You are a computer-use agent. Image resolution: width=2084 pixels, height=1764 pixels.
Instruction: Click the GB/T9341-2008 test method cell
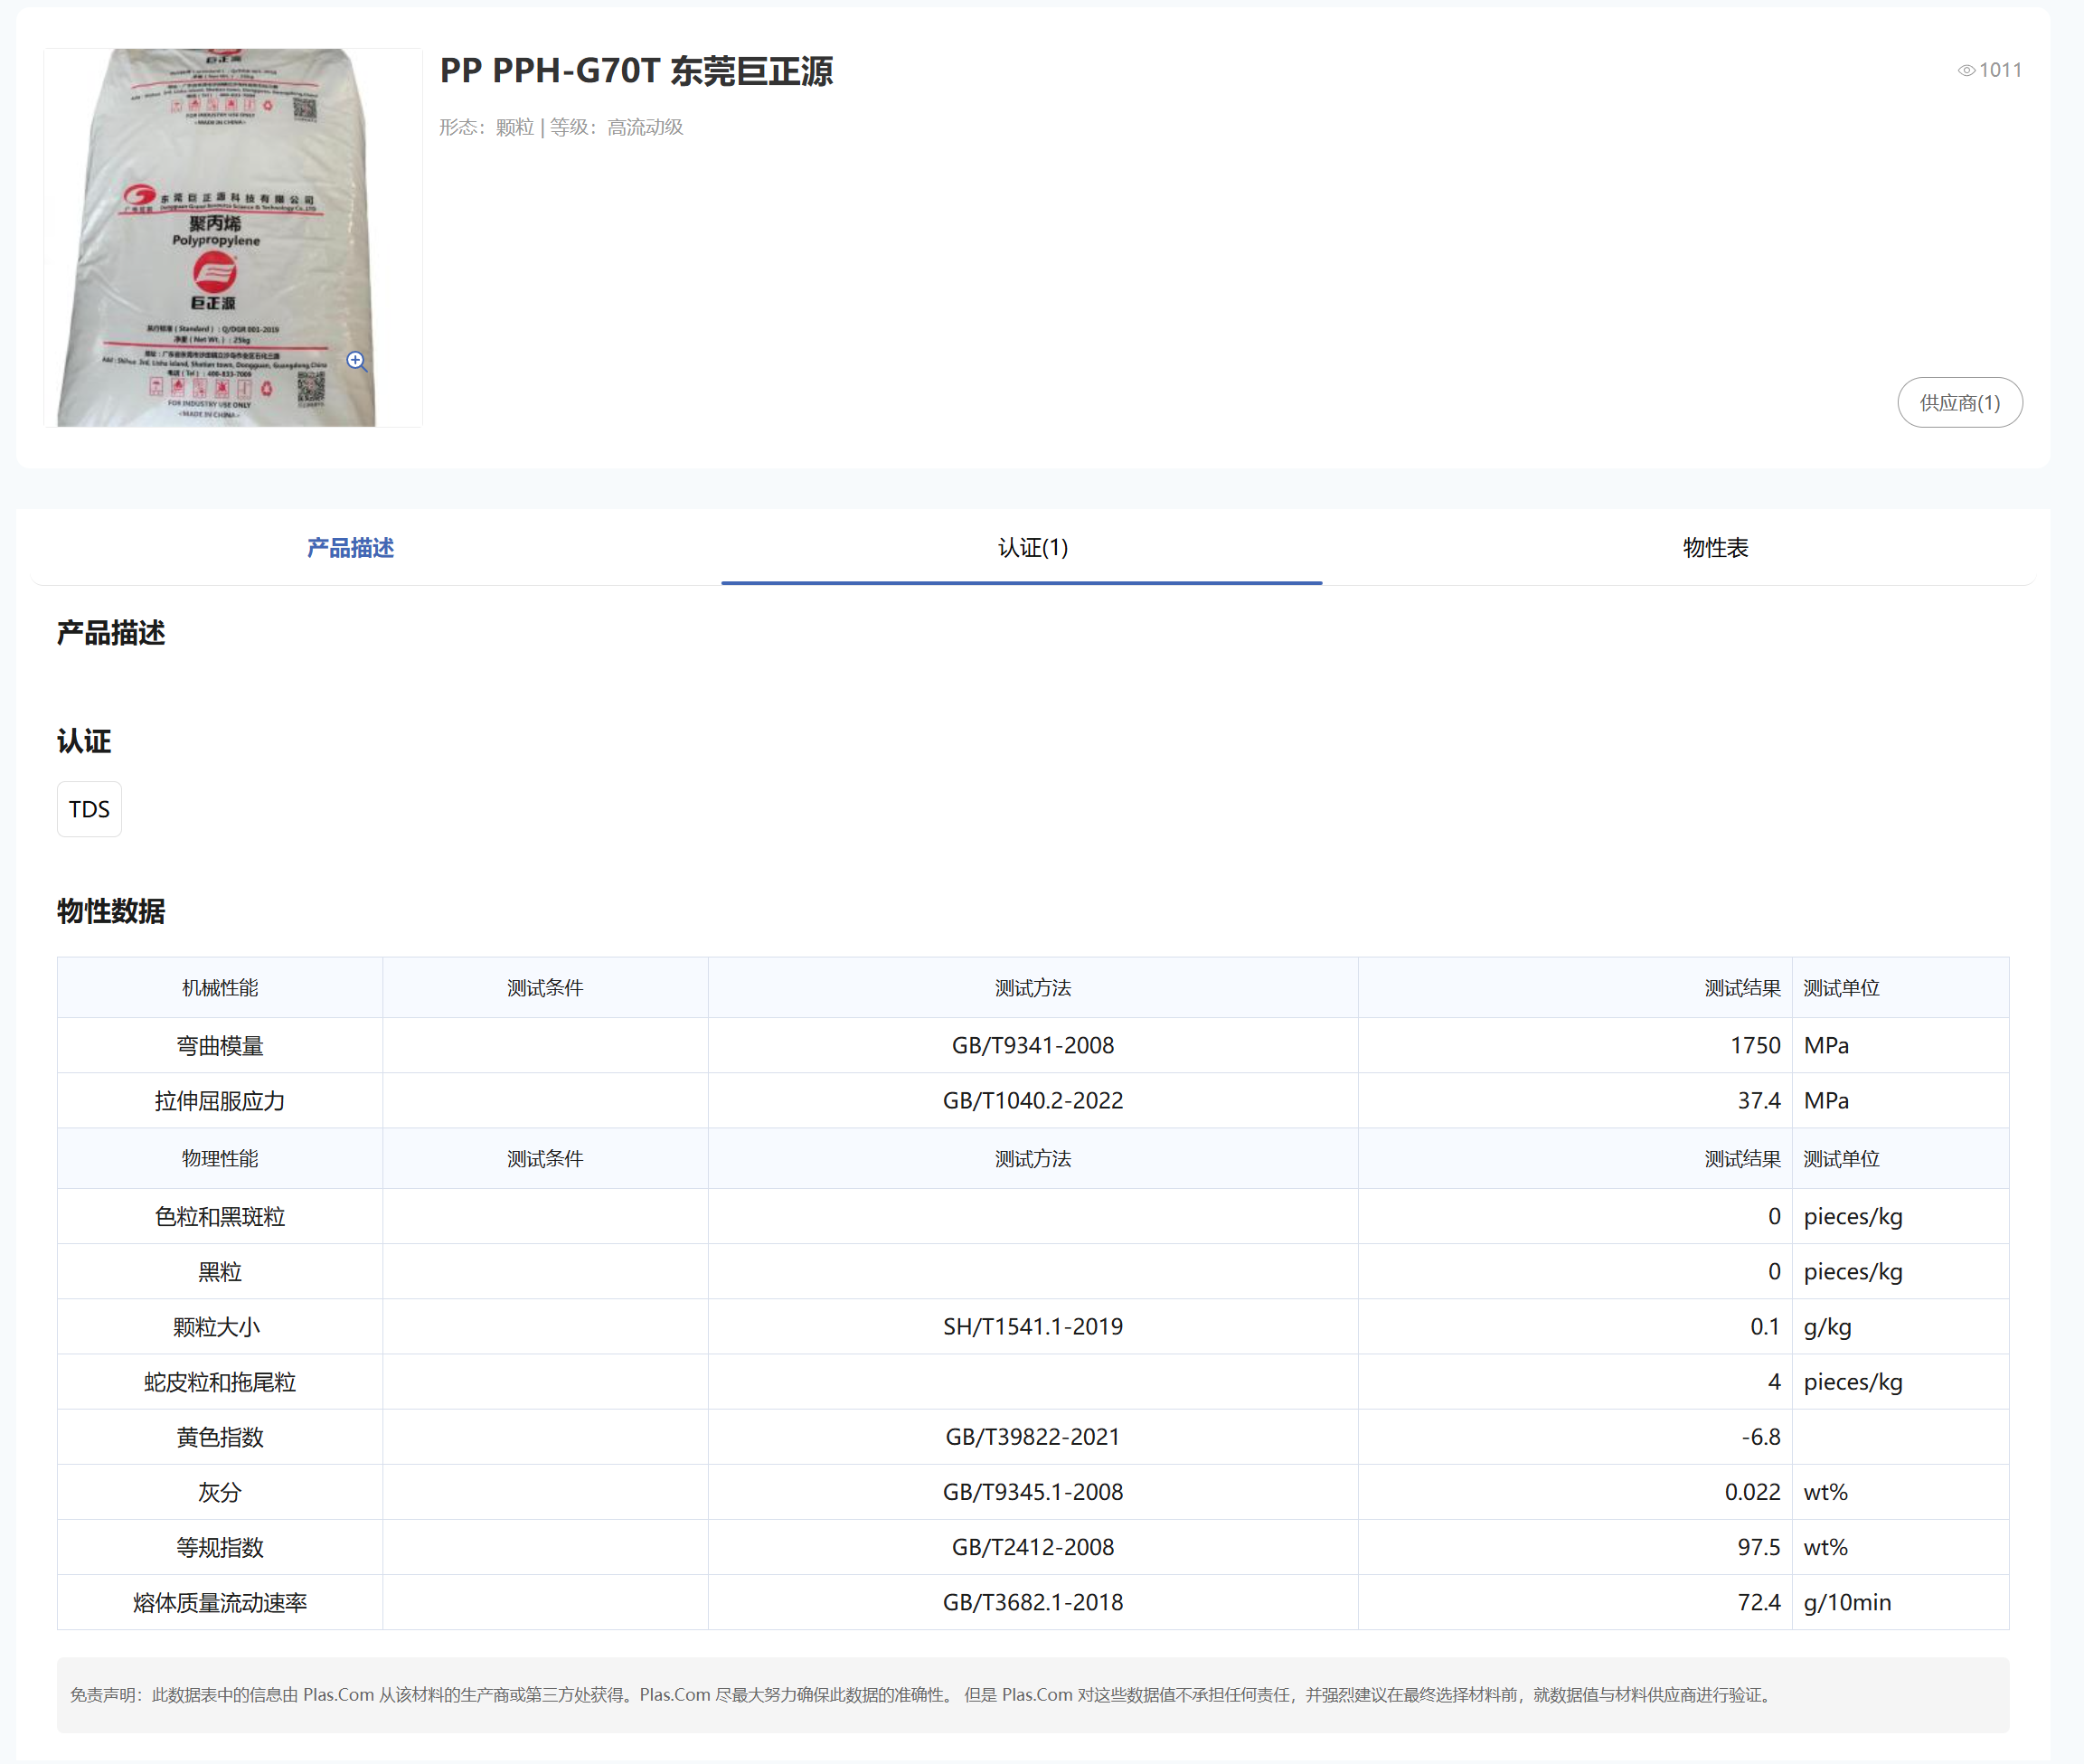click(x=1032, y=1045)
